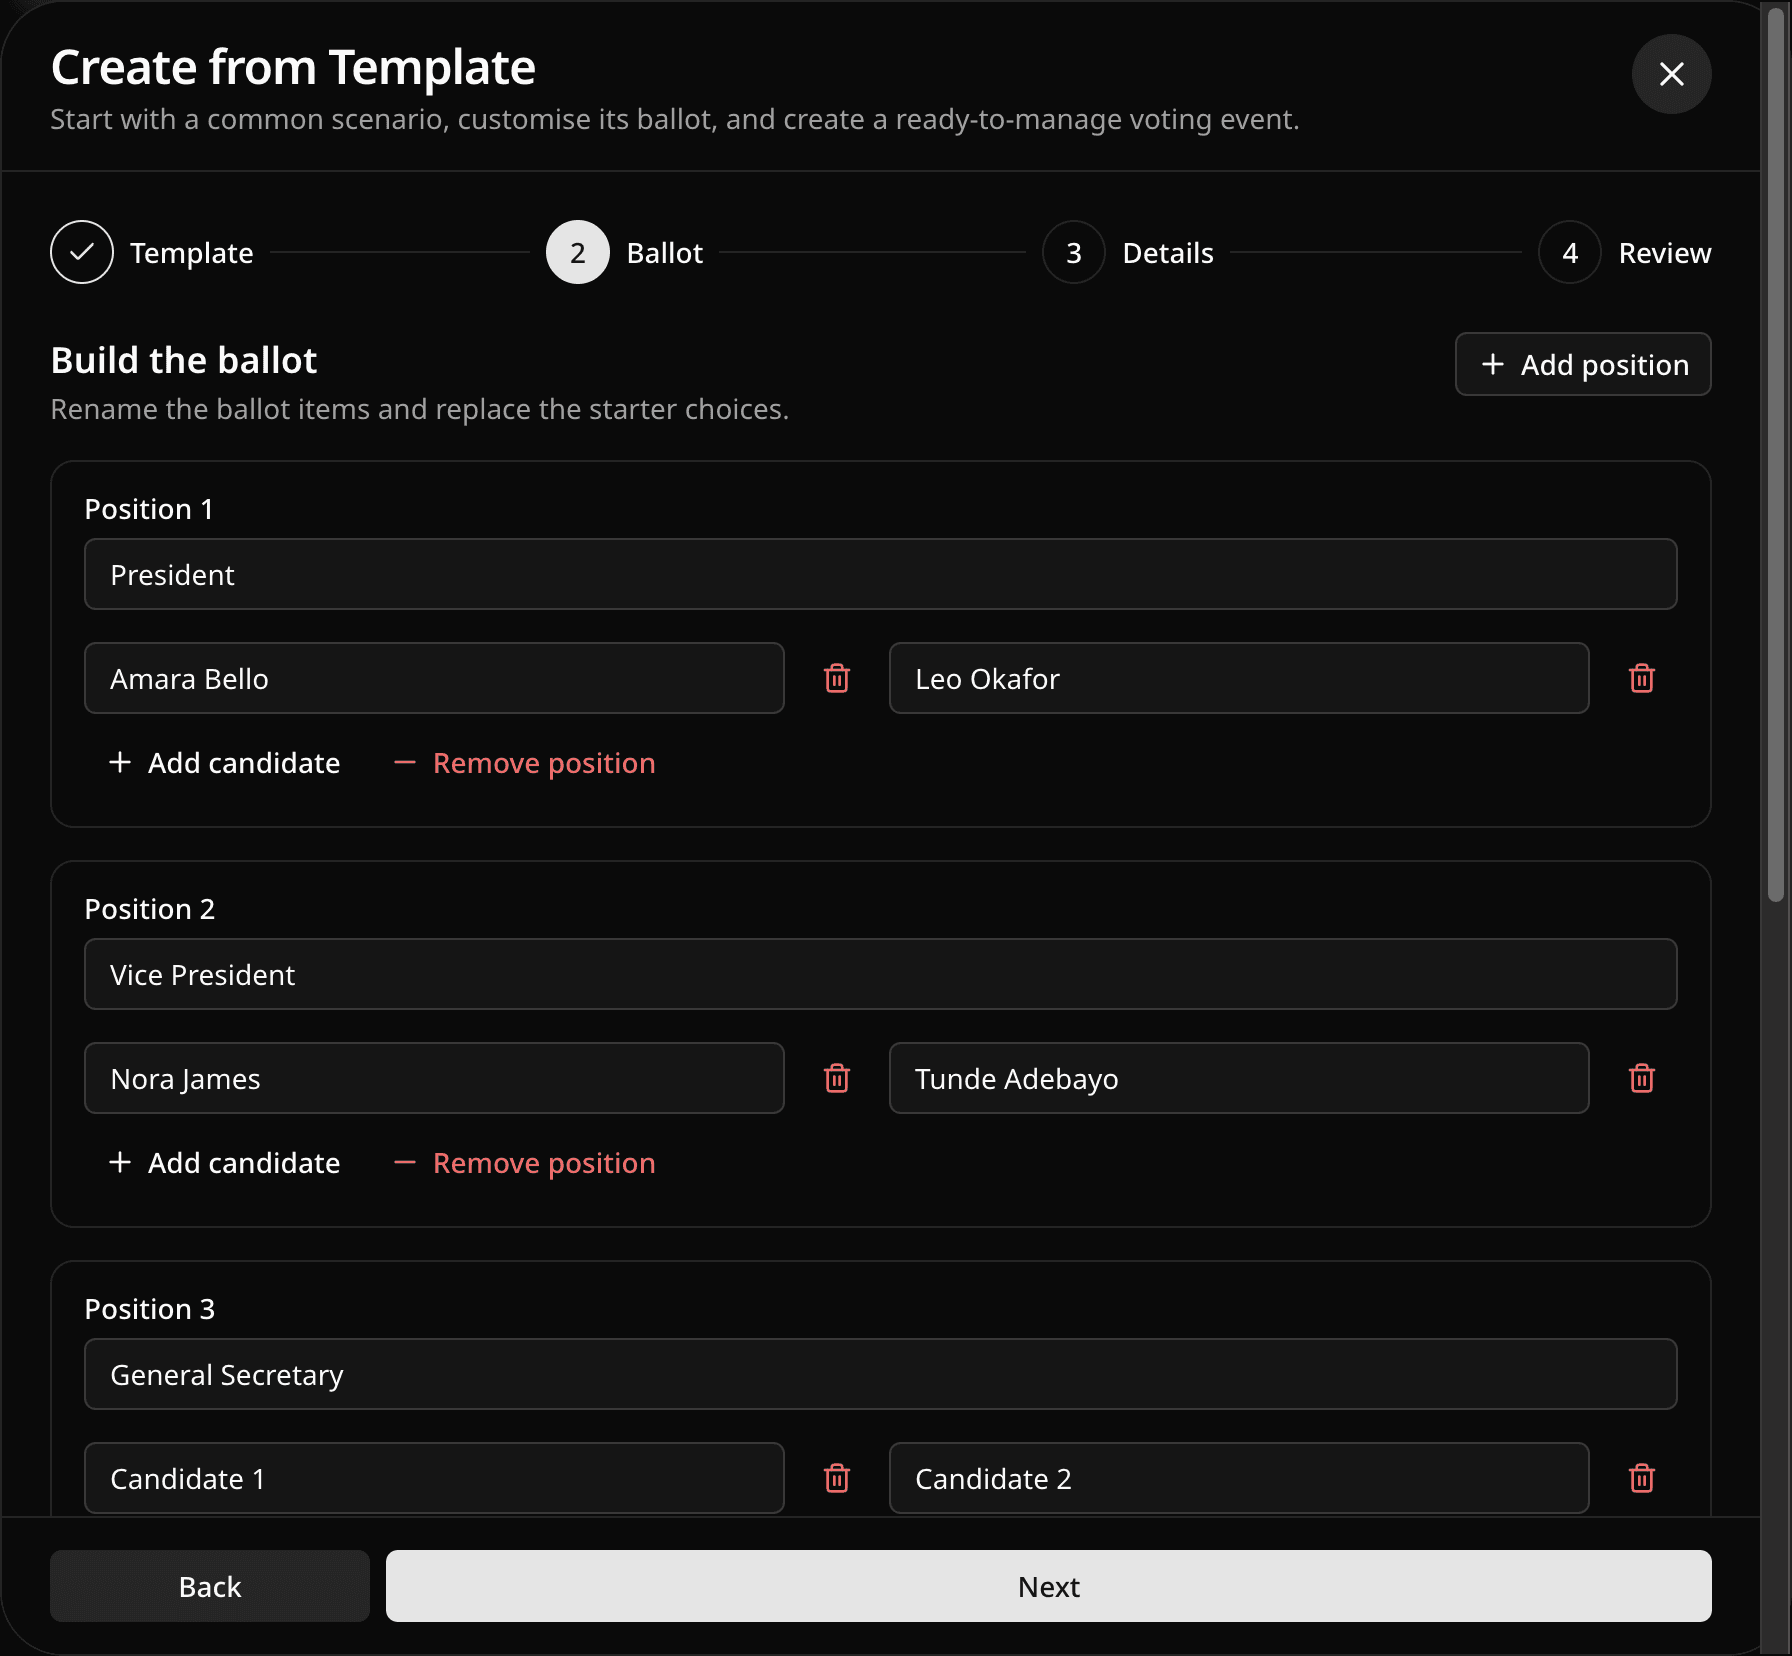The width and height of the screenshot is (1792, 1656).
Task: Close the Create from Template dialog
Action: [1671, 74]
